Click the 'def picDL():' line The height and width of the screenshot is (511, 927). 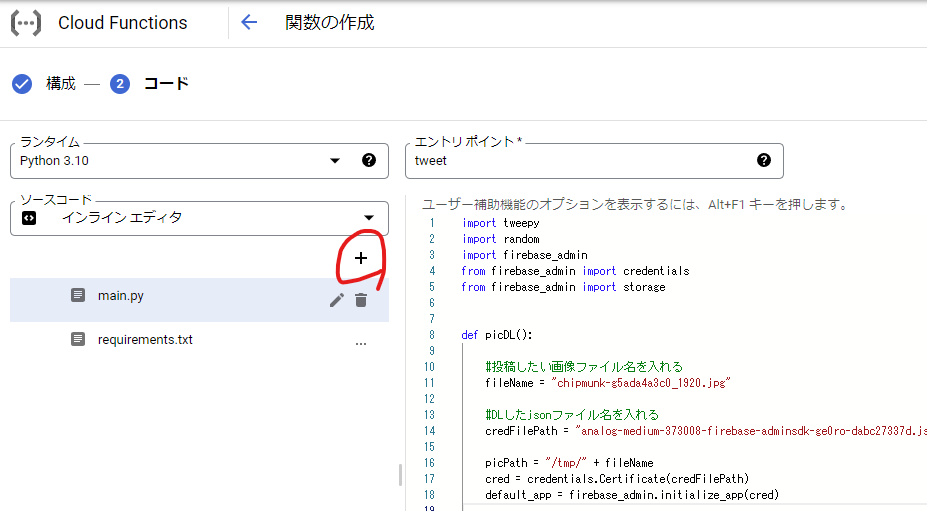(497, 335)
